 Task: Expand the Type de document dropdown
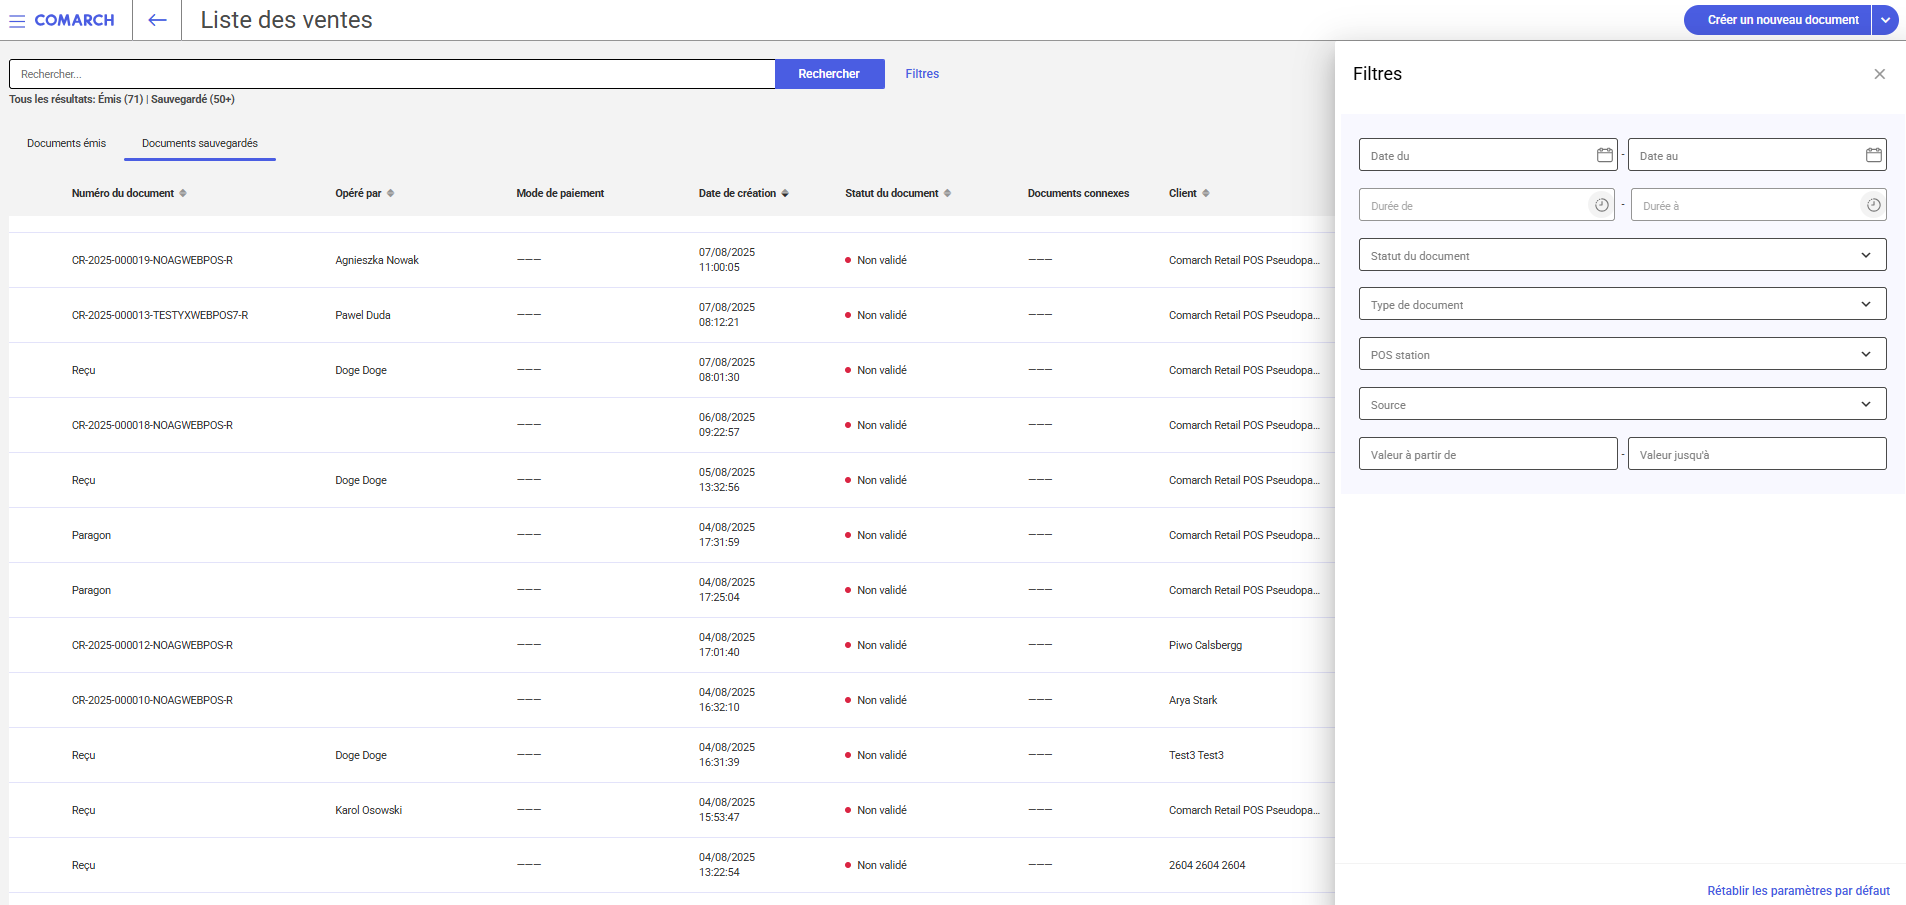1865,304
